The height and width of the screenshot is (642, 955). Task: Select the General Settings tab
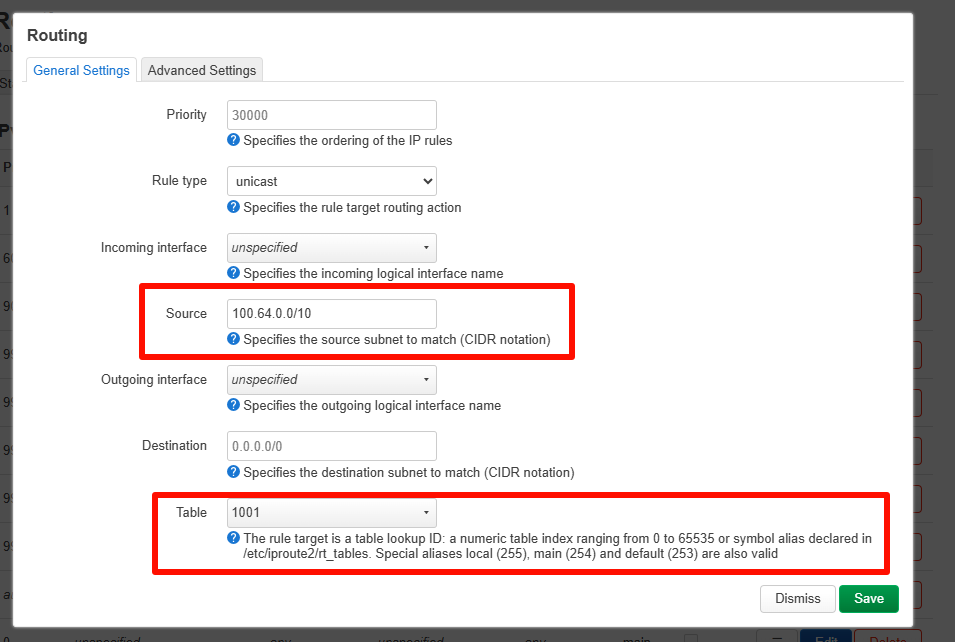tap(81, 70)
